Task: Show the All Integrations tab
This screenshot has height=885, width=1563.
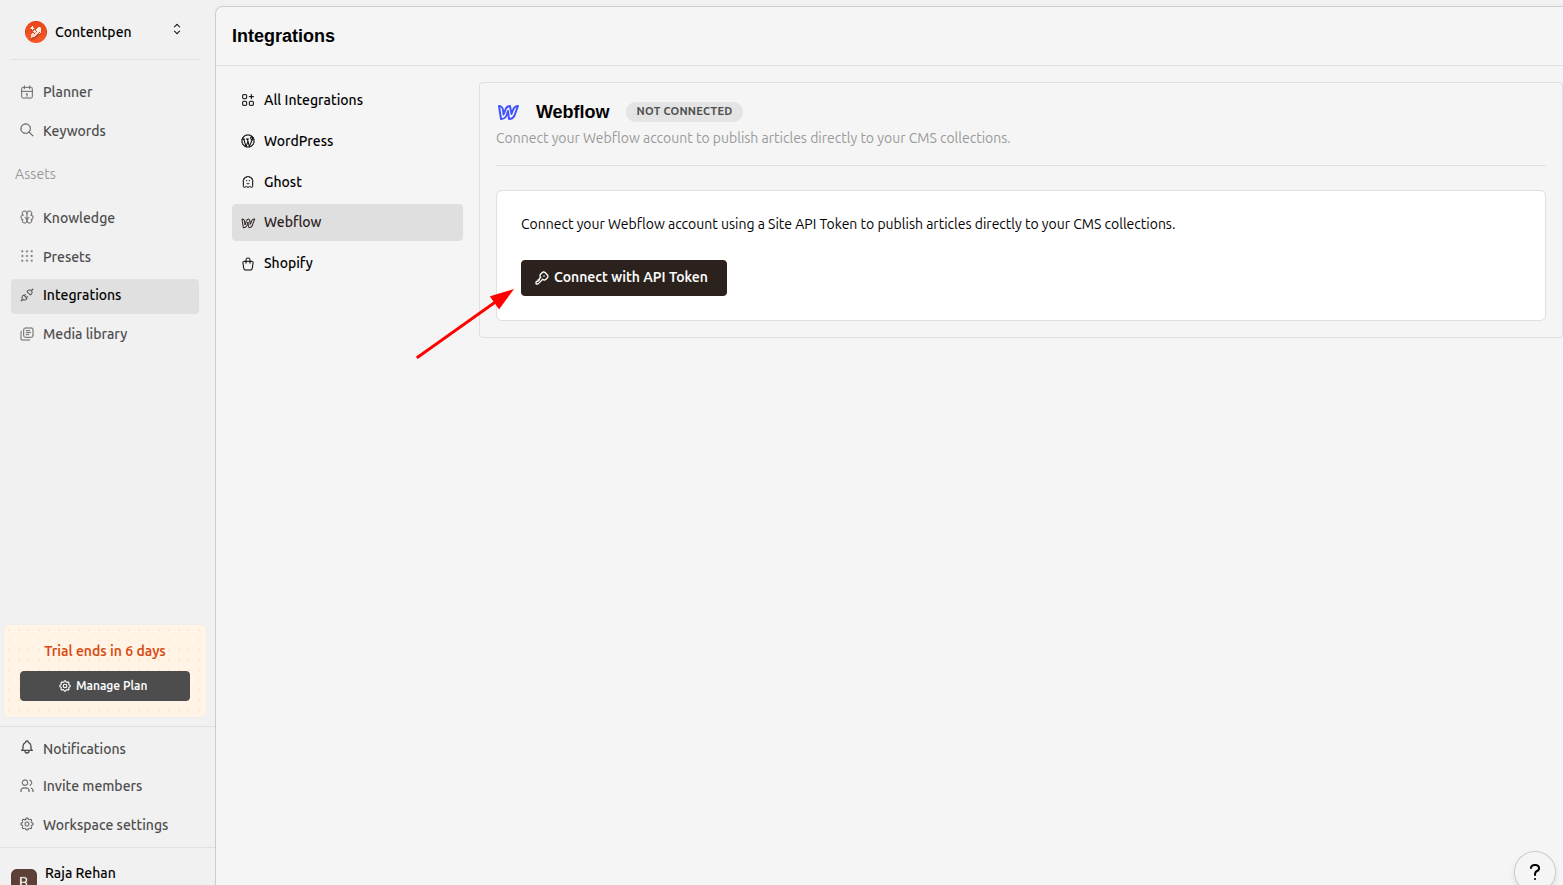Action: [x=313, y=100]
